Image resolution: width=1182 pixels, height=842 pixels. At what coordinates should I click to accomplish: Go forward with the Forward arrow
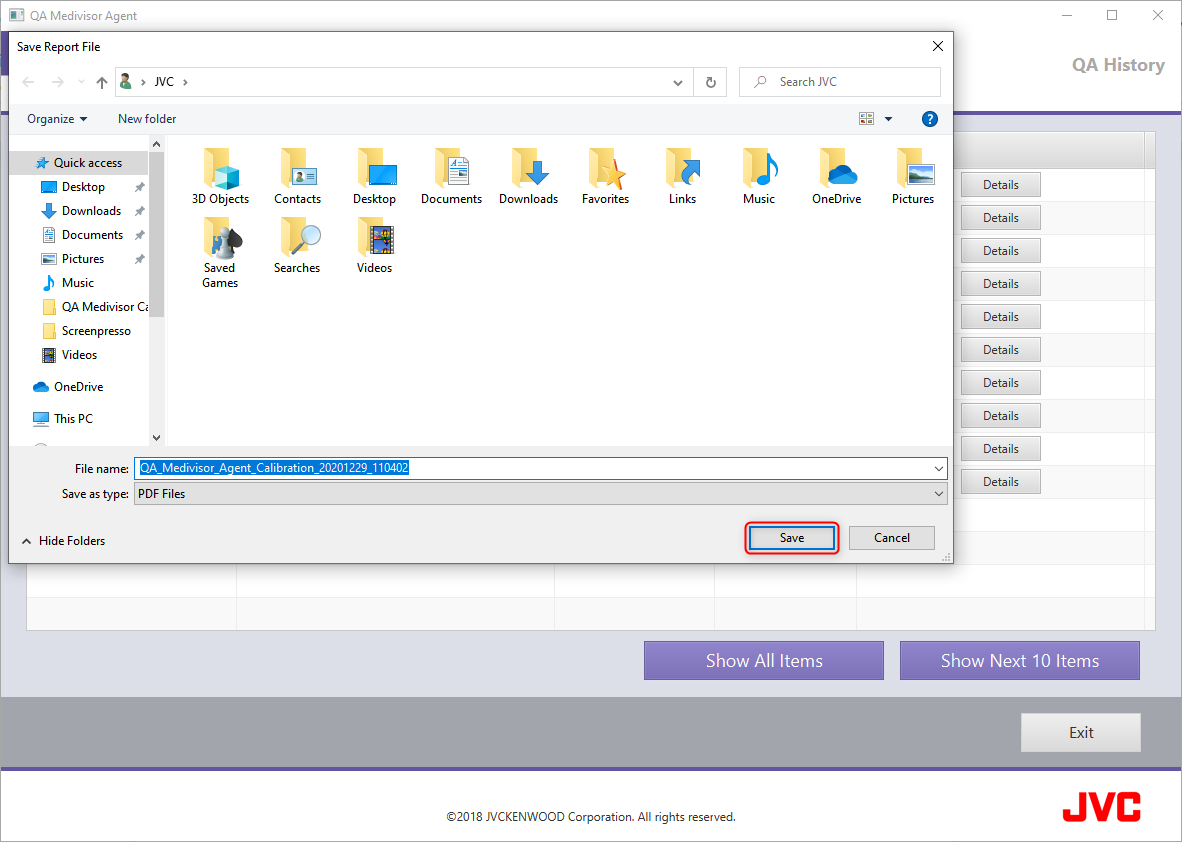57,82
